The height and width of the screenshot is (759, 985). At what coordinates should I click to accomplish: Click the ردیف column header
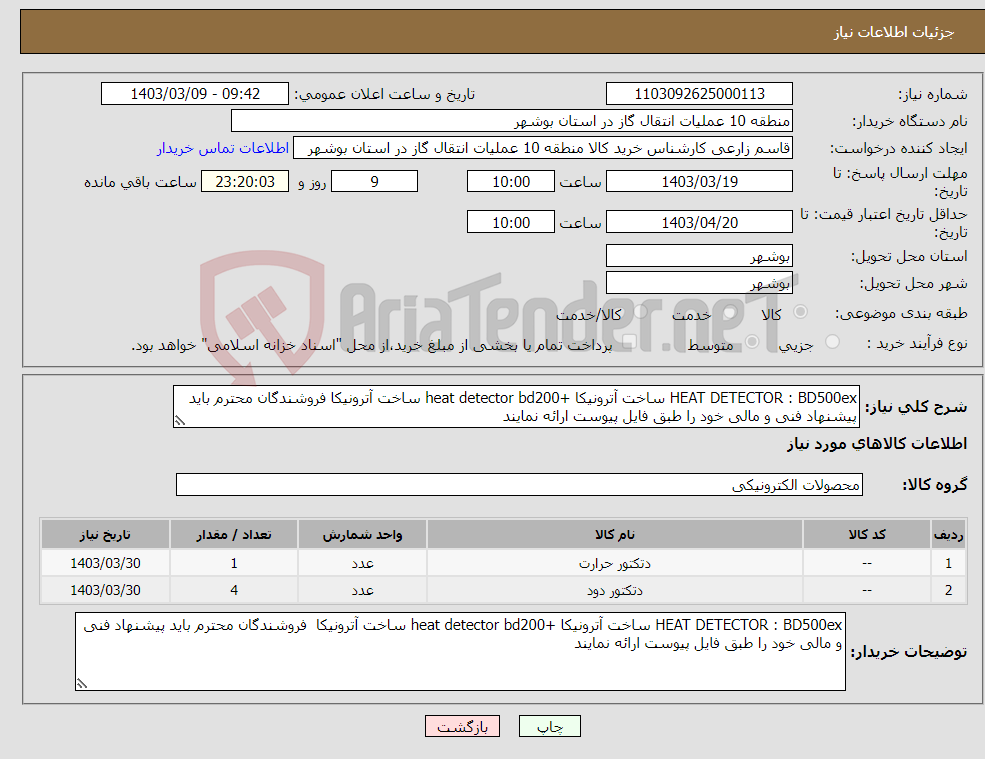[x=949, y=534]
